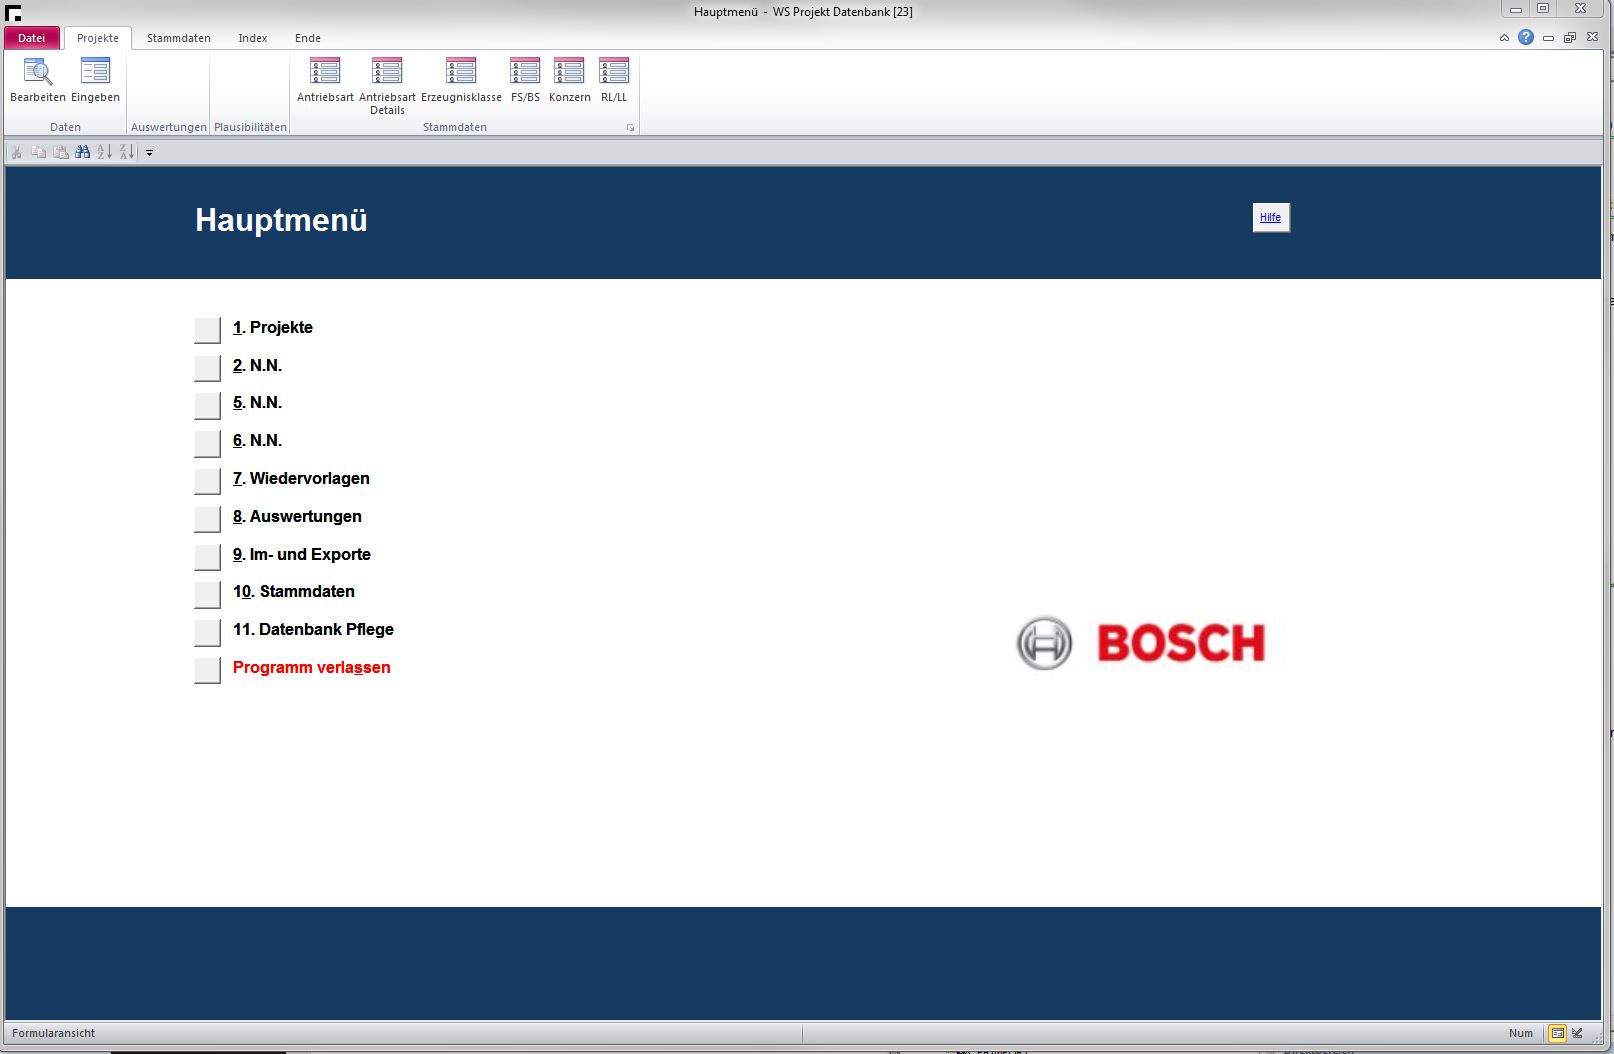Click the application icon in the title bar
The image size is (1614, 1054).
pos(12,12)
